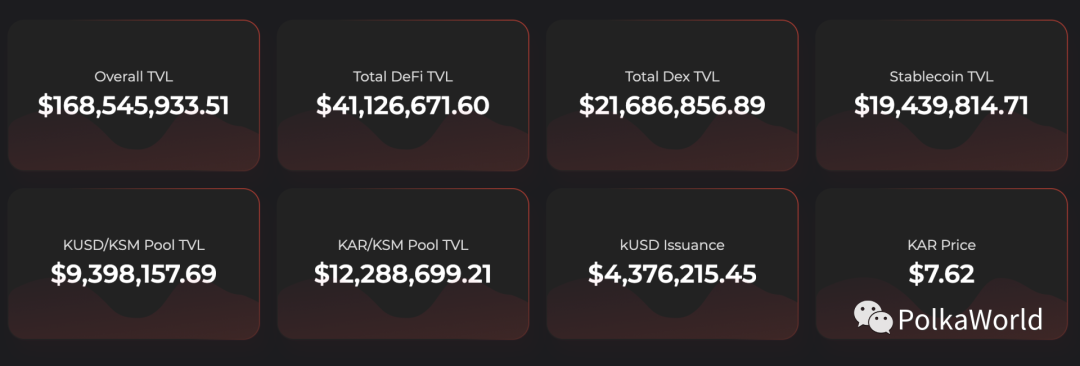Click the $19,439,814.71 figure

[x=942, y=105]
